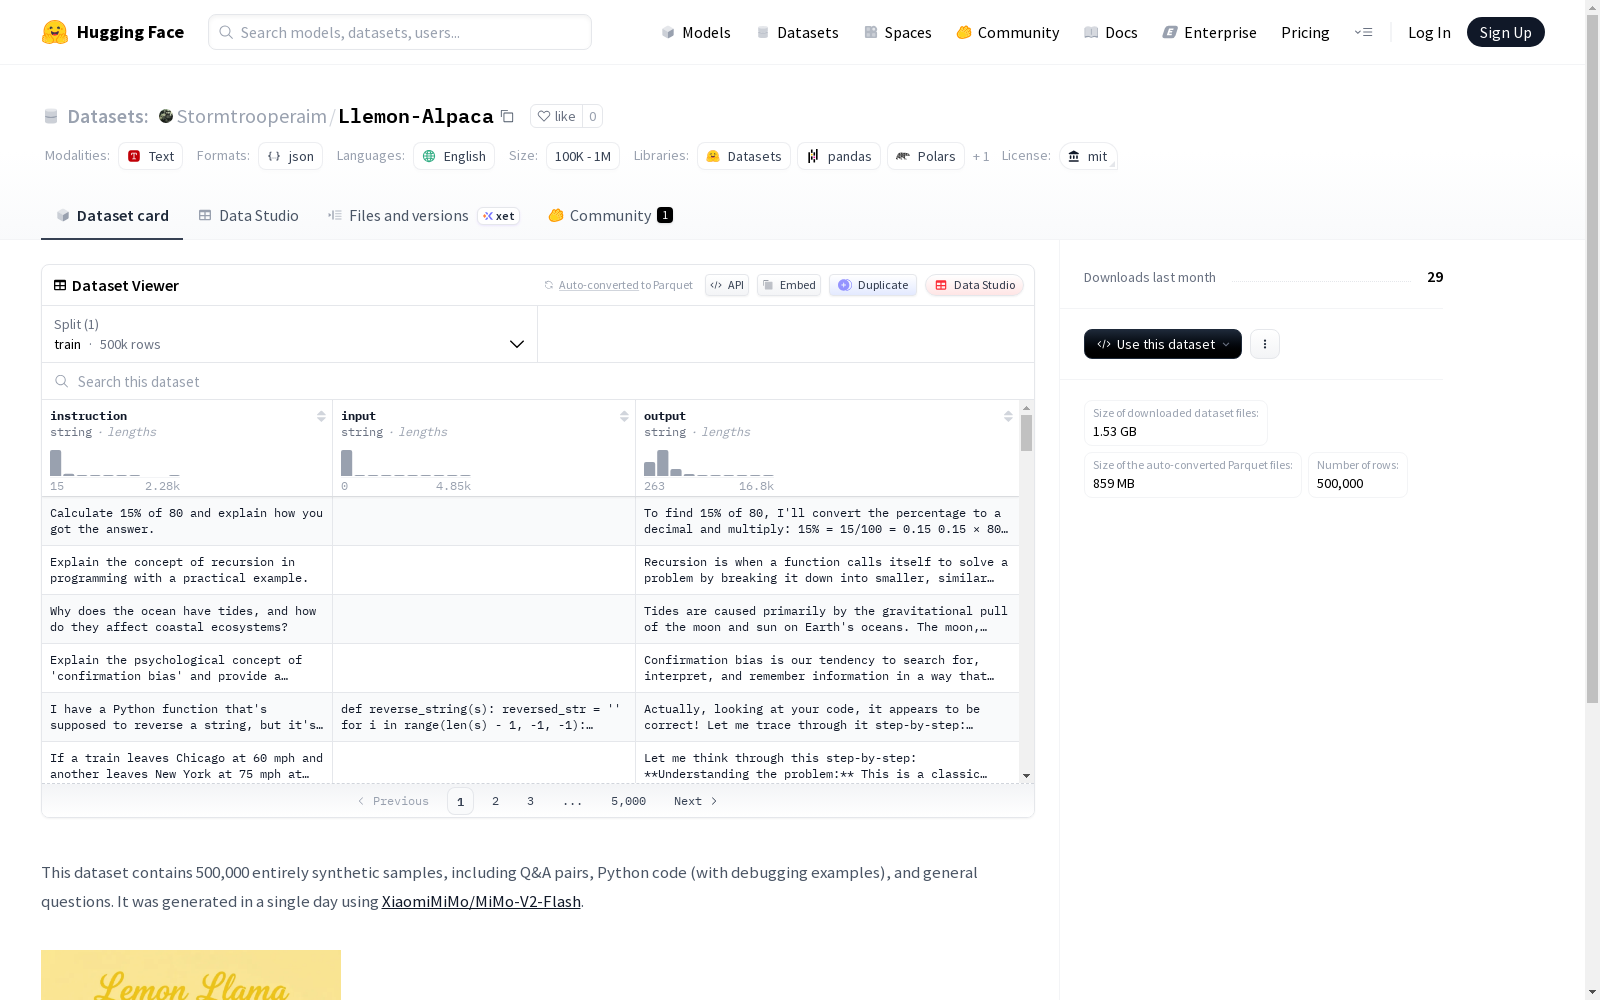Click the input lengths histogram

[406, 463]
